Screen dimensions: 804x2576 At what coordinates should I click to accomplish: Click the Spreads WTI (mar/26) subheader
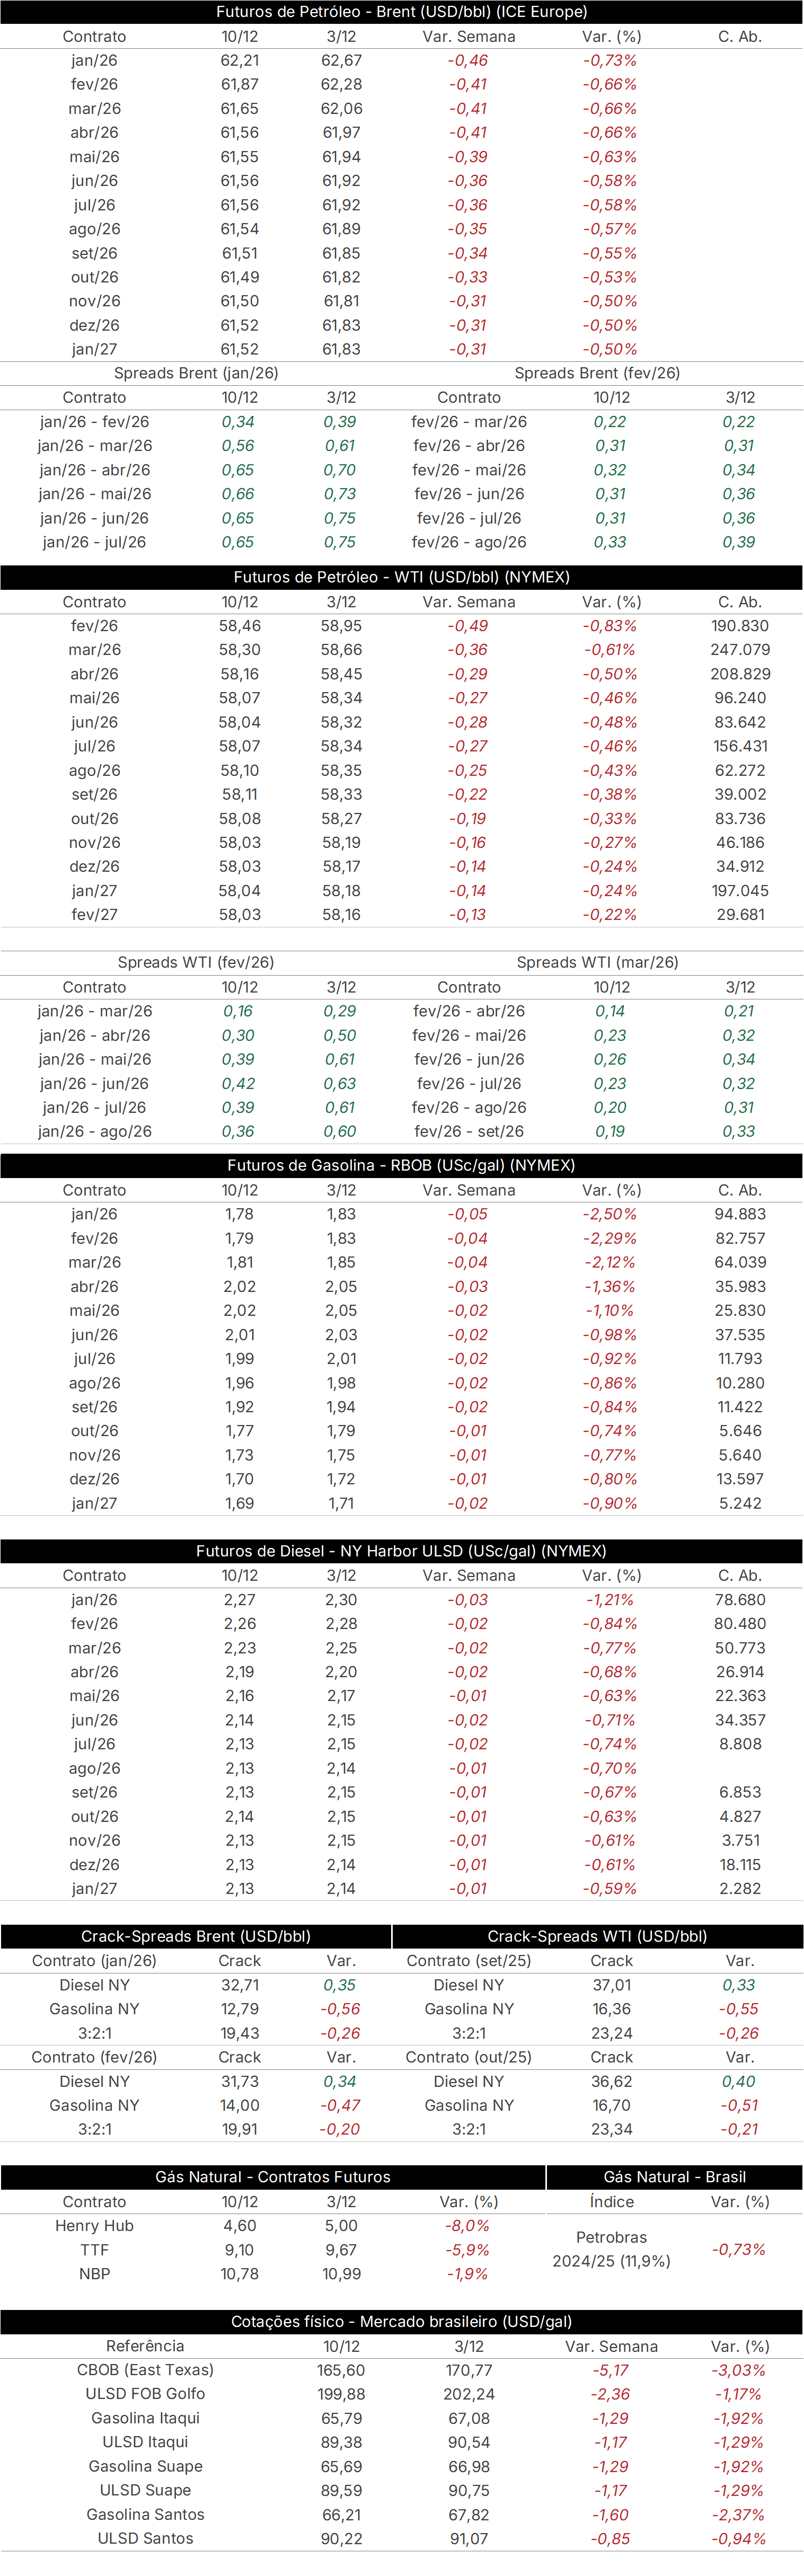click(x=598, y=962)
